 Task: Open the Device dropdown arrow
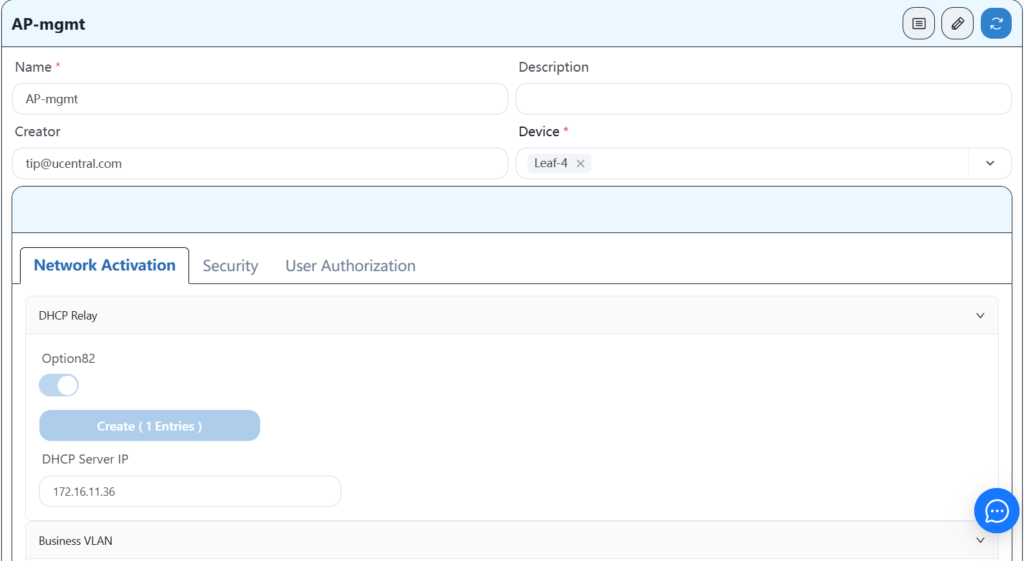[990, 163]
